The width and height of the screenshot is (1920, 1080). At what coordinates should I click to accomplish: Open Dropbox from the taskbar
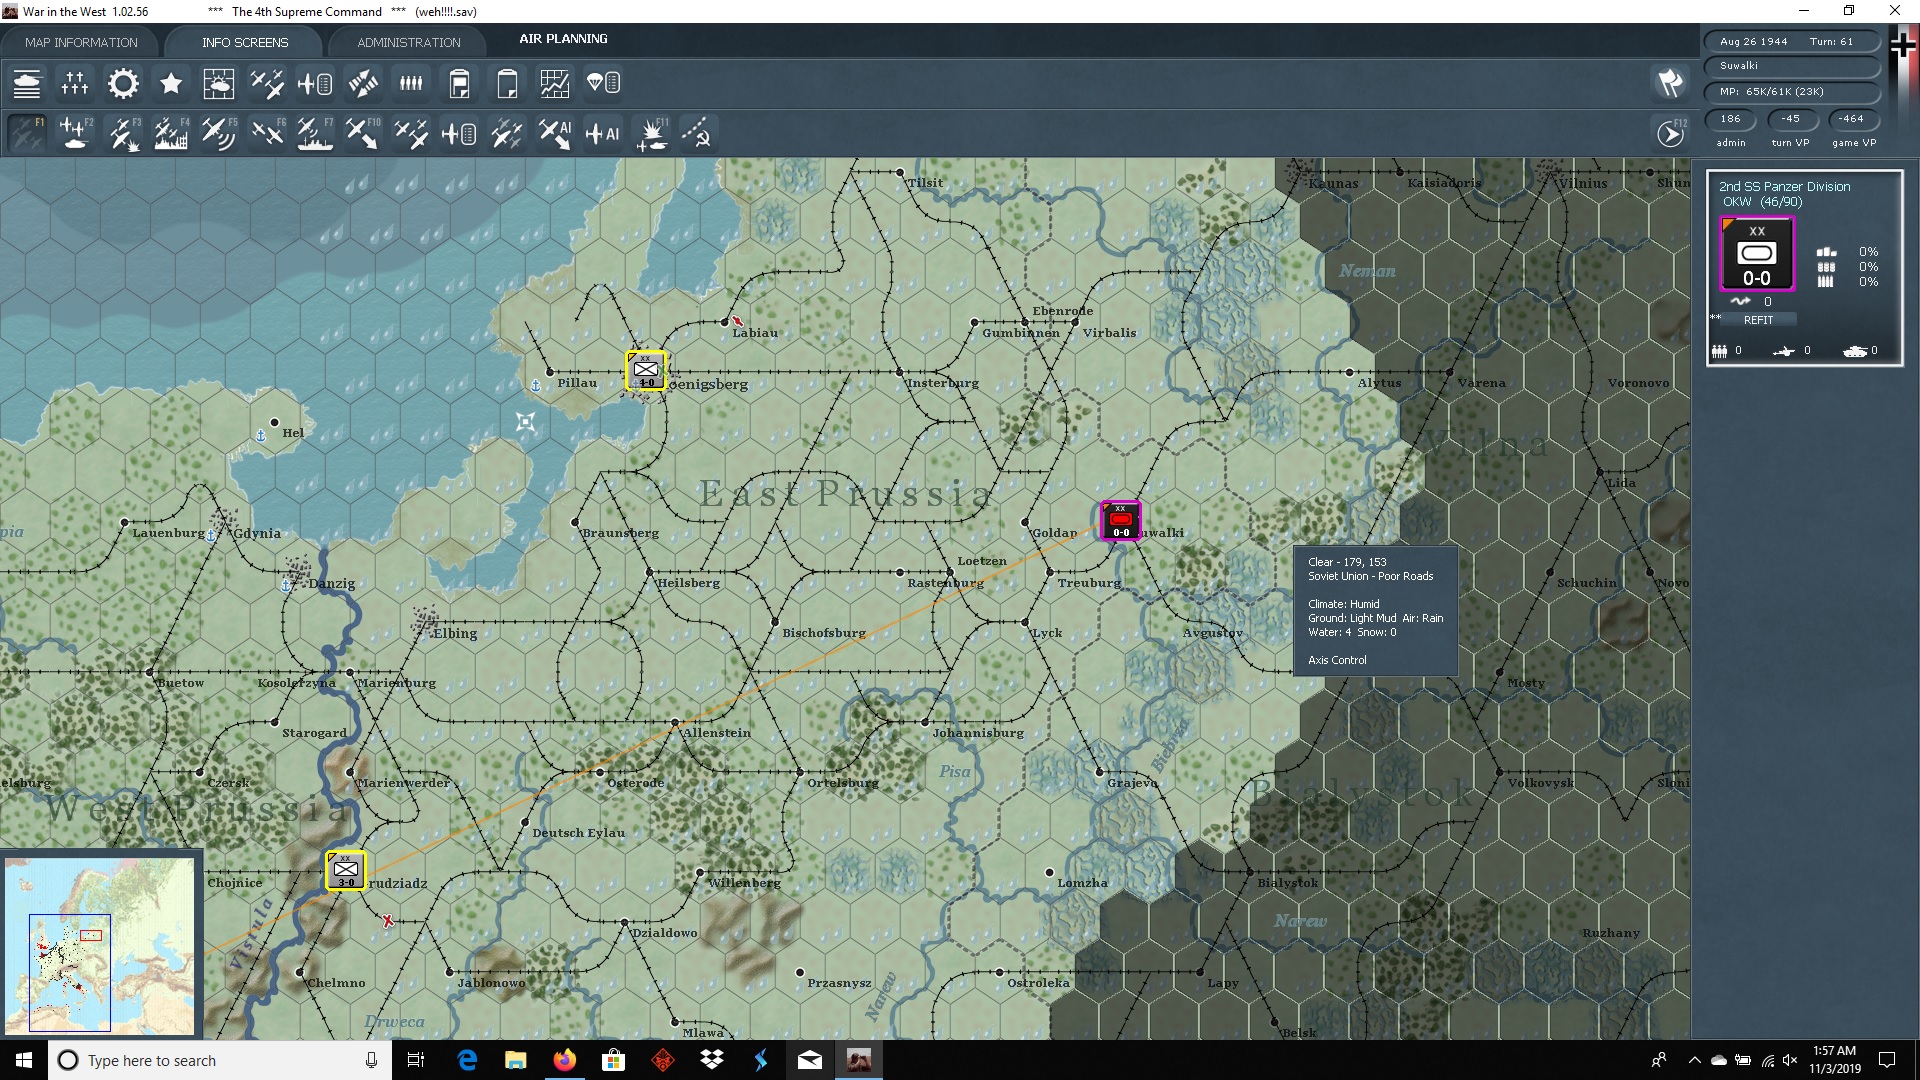pos(712,1060)
